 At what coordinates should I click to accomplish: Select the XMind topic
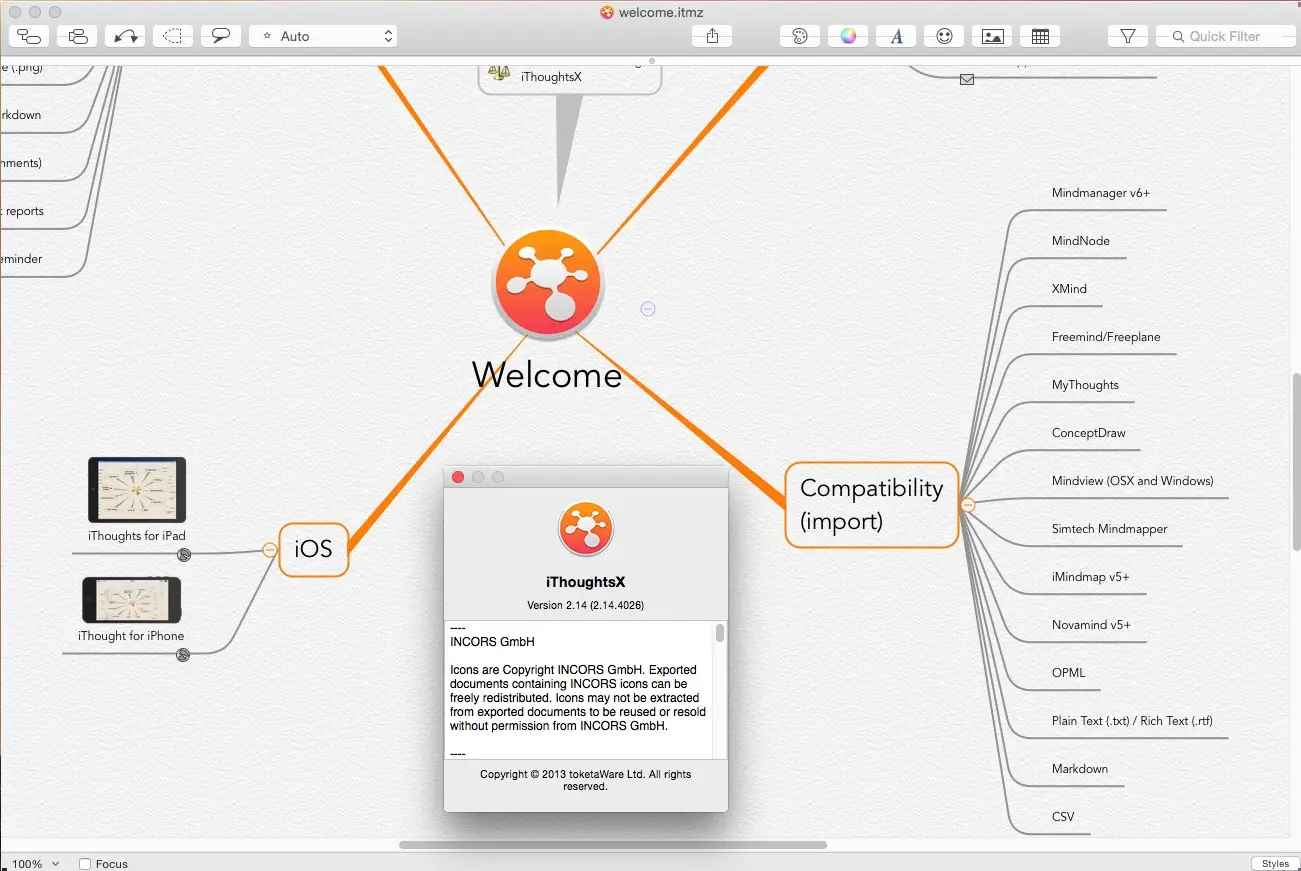(x=1069, y=289)
